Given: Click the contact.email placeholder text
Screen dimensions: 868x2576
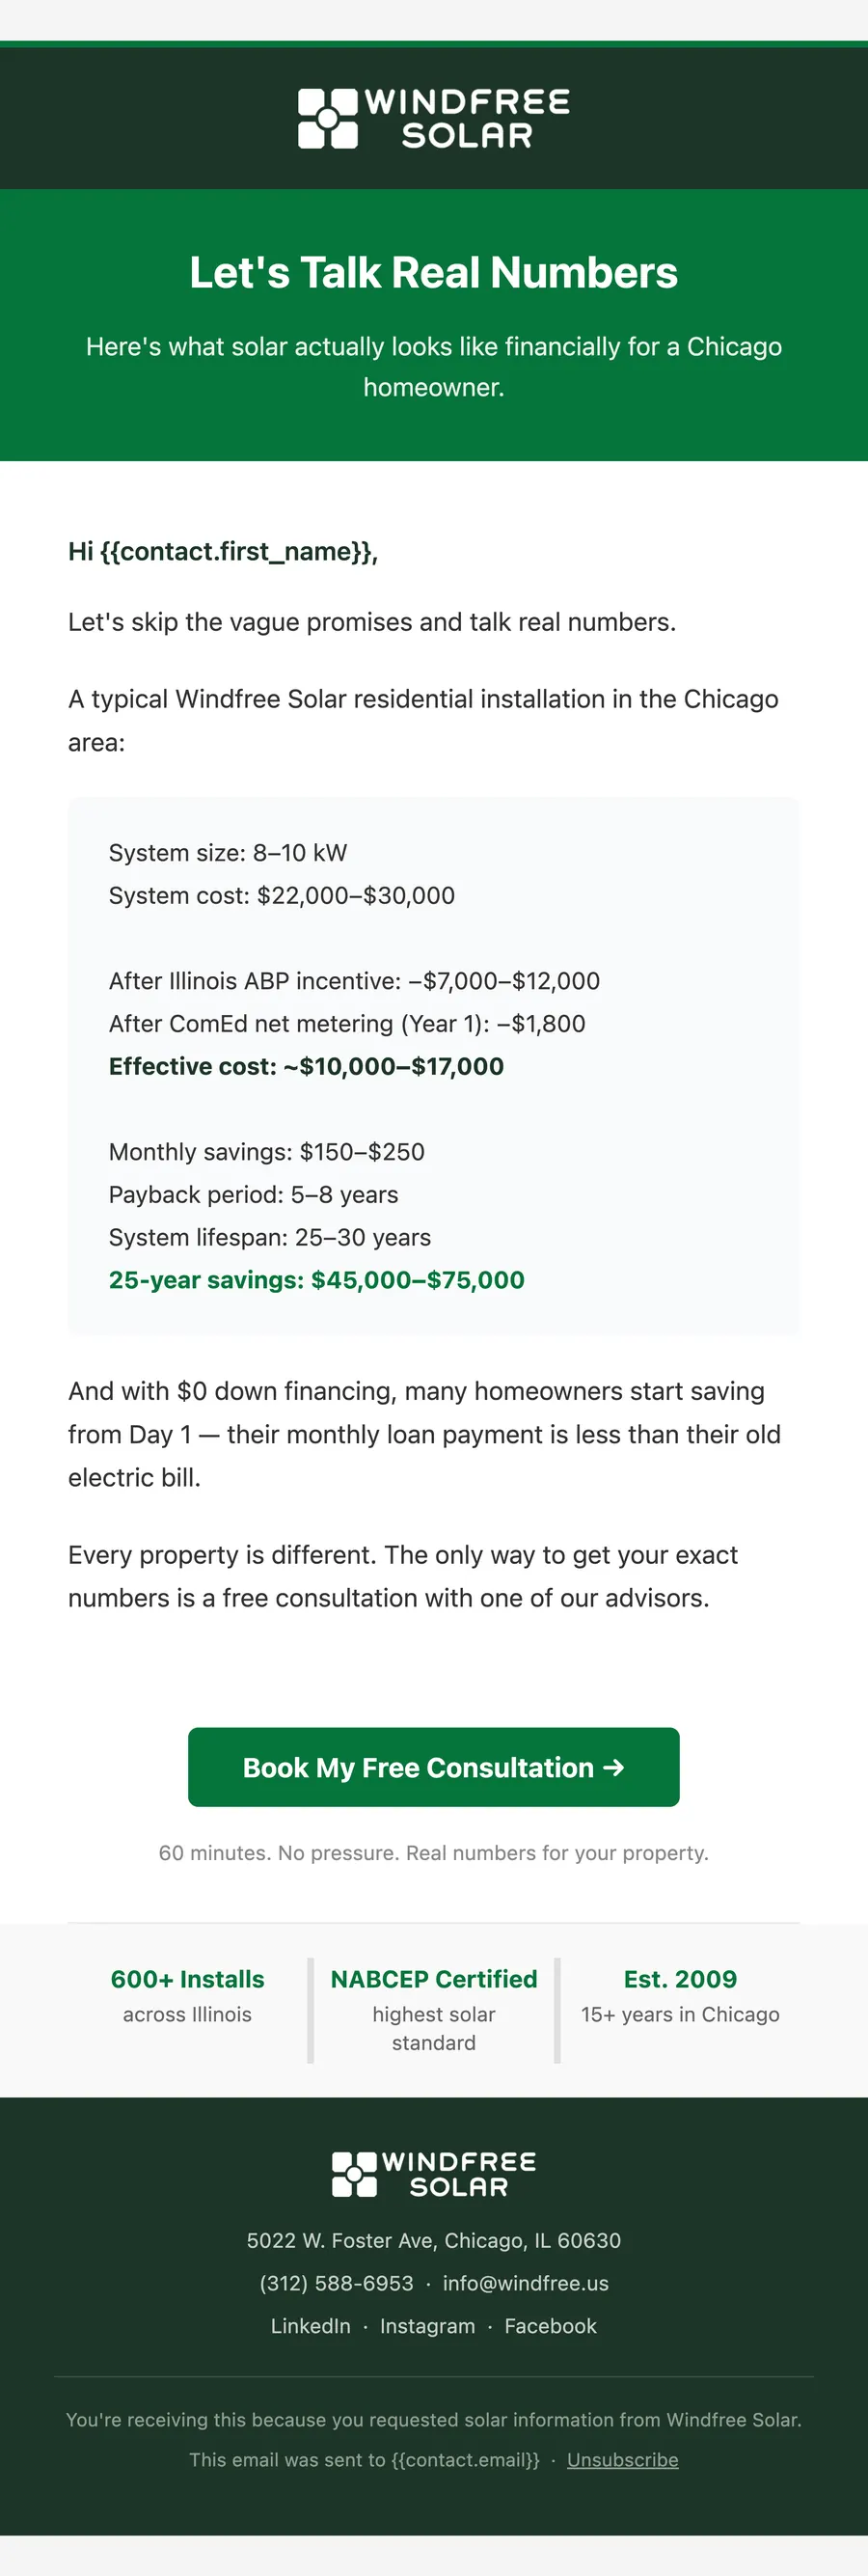Looking at the screenshot, I should pyautogui.click(x=465, y=2460).
